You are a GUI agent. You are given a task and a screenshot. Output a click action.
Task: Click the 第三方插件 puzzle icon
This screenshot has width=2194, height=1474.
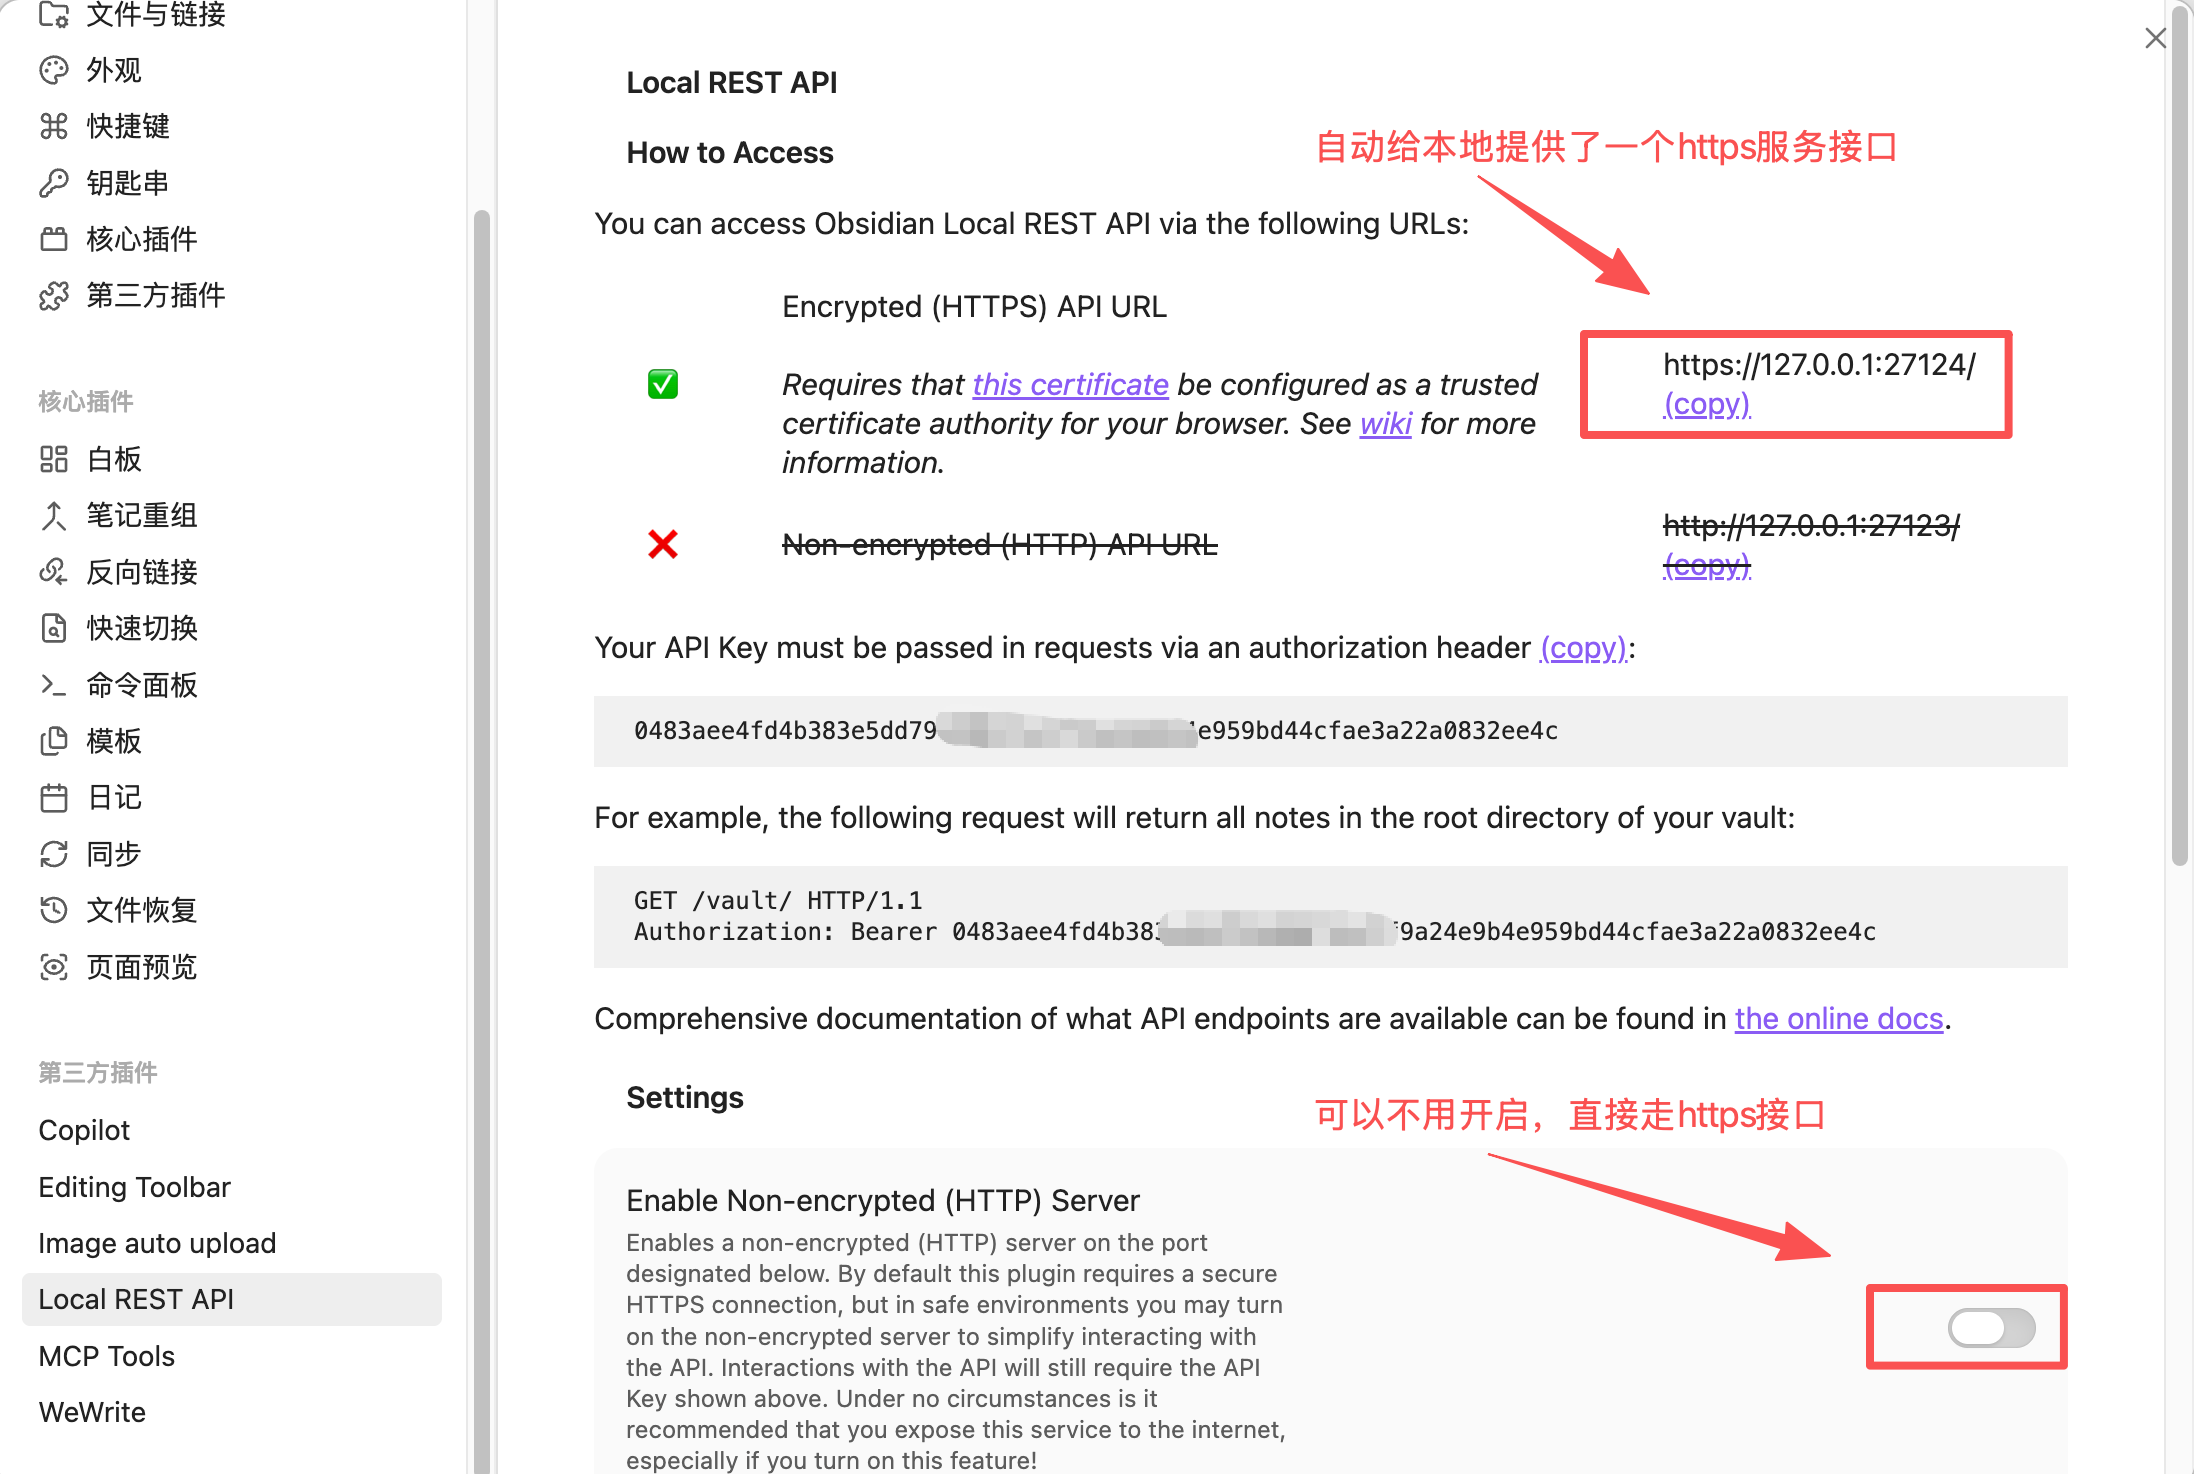click(x=54, y=295)
